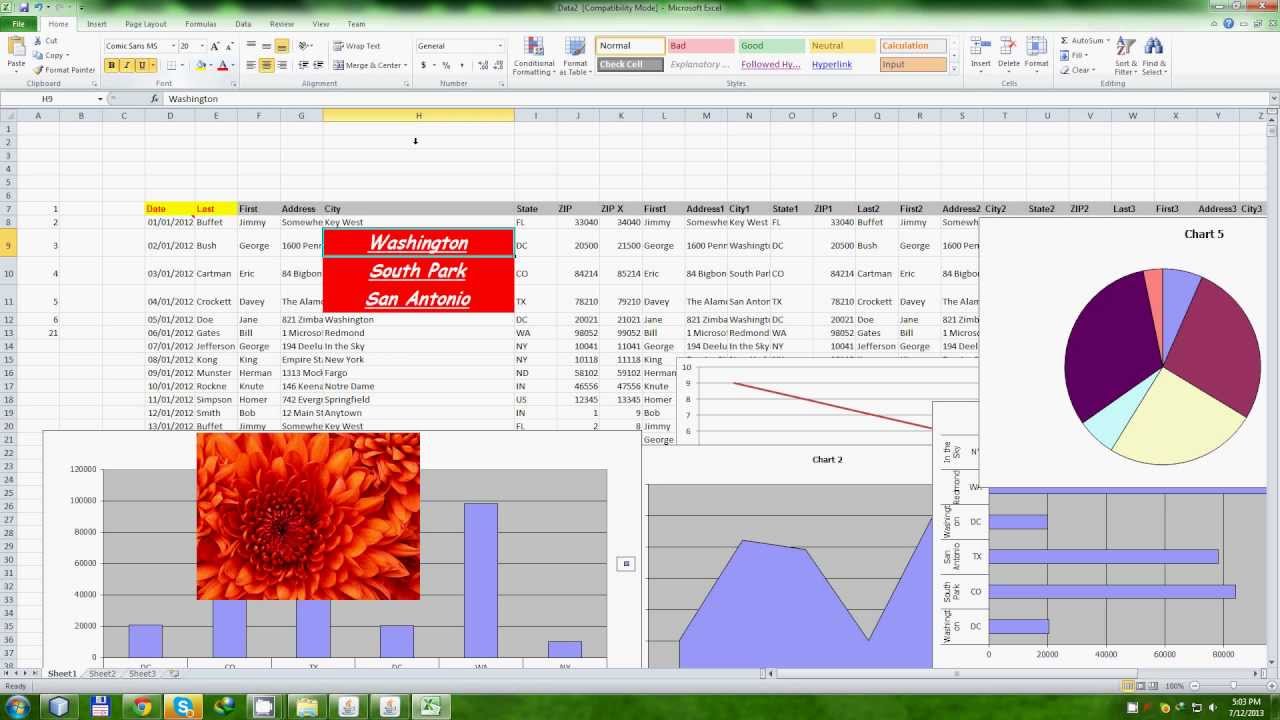Screen dimensions: 1280x720
Task: Toggle Underline formatting
Action: tap(141, 65)
